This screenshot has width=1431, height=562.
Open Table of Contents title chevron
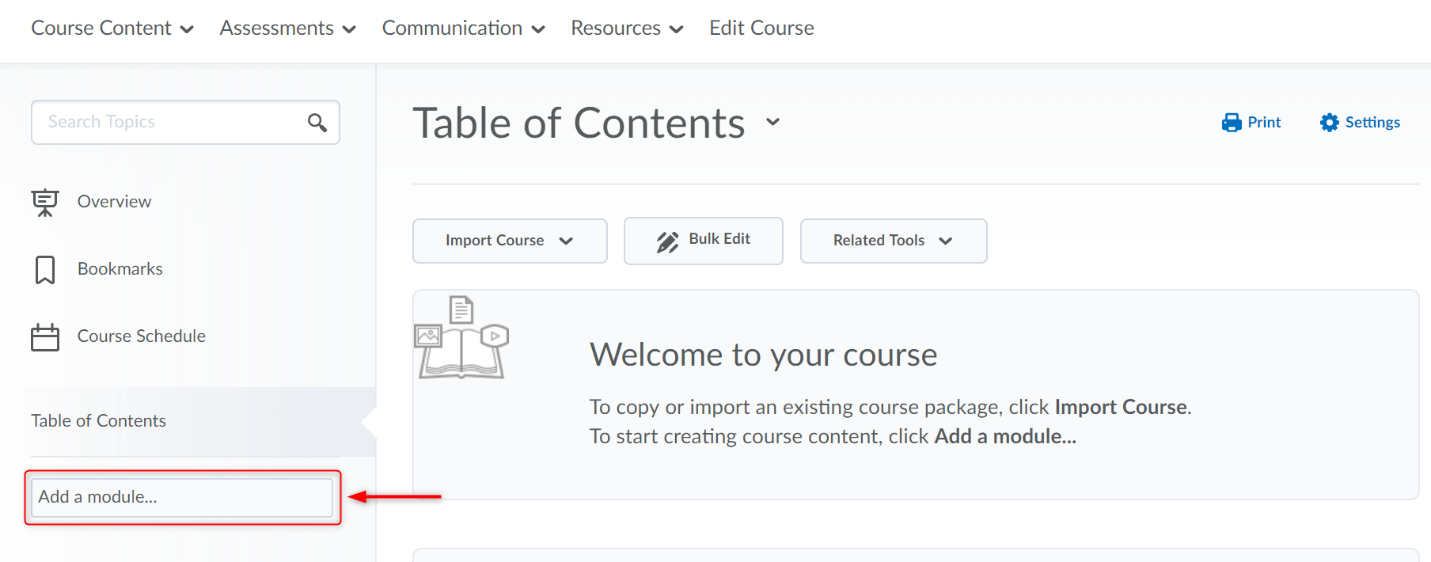point(772,122)
